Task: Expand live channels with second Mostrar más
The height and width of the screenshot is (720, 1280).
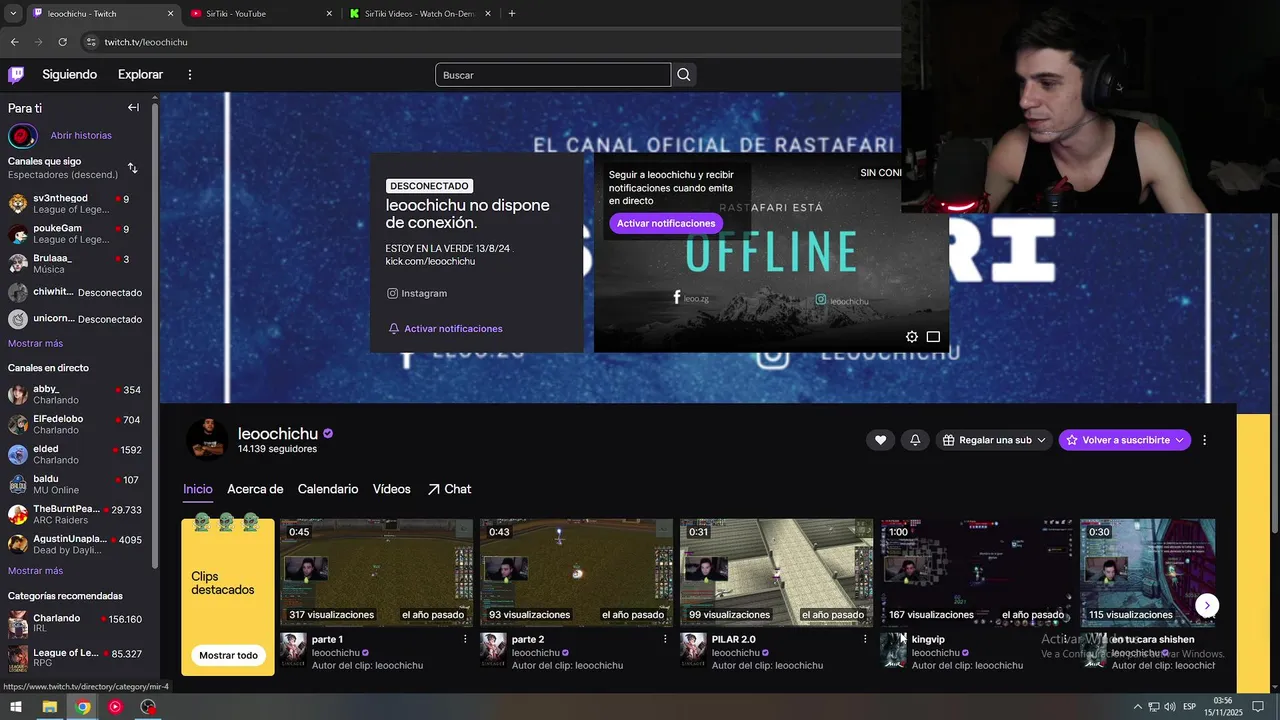Action: click(35, 571)
